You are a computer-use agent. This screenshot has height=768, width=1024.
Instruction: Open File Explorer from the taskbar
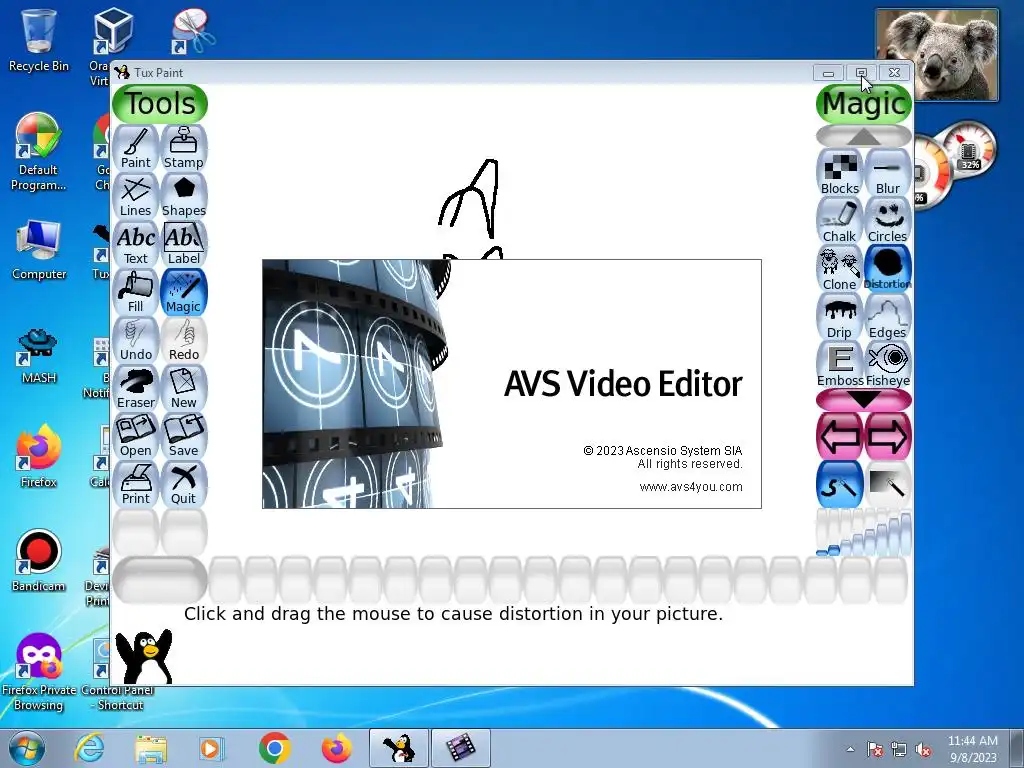tap(151, 748)
